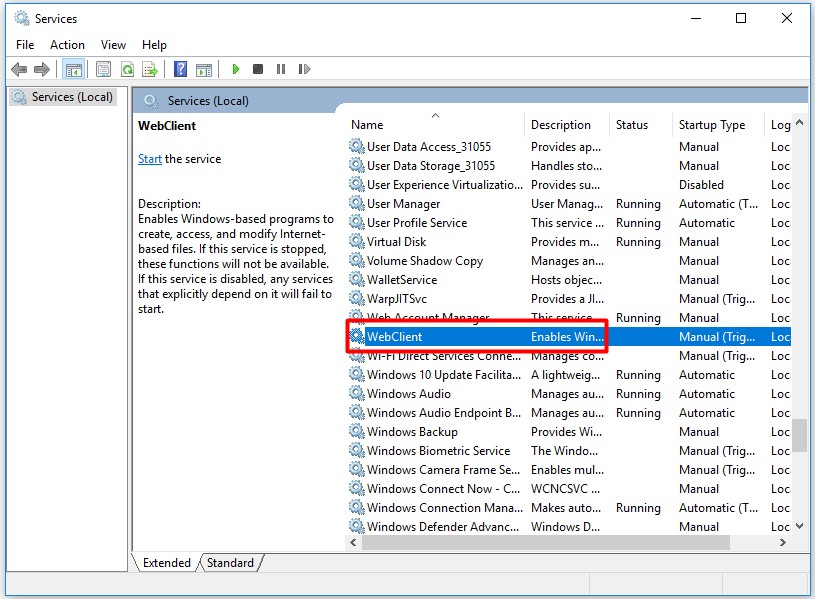Click 'Hosts objec...' description cell

(566, 280)
